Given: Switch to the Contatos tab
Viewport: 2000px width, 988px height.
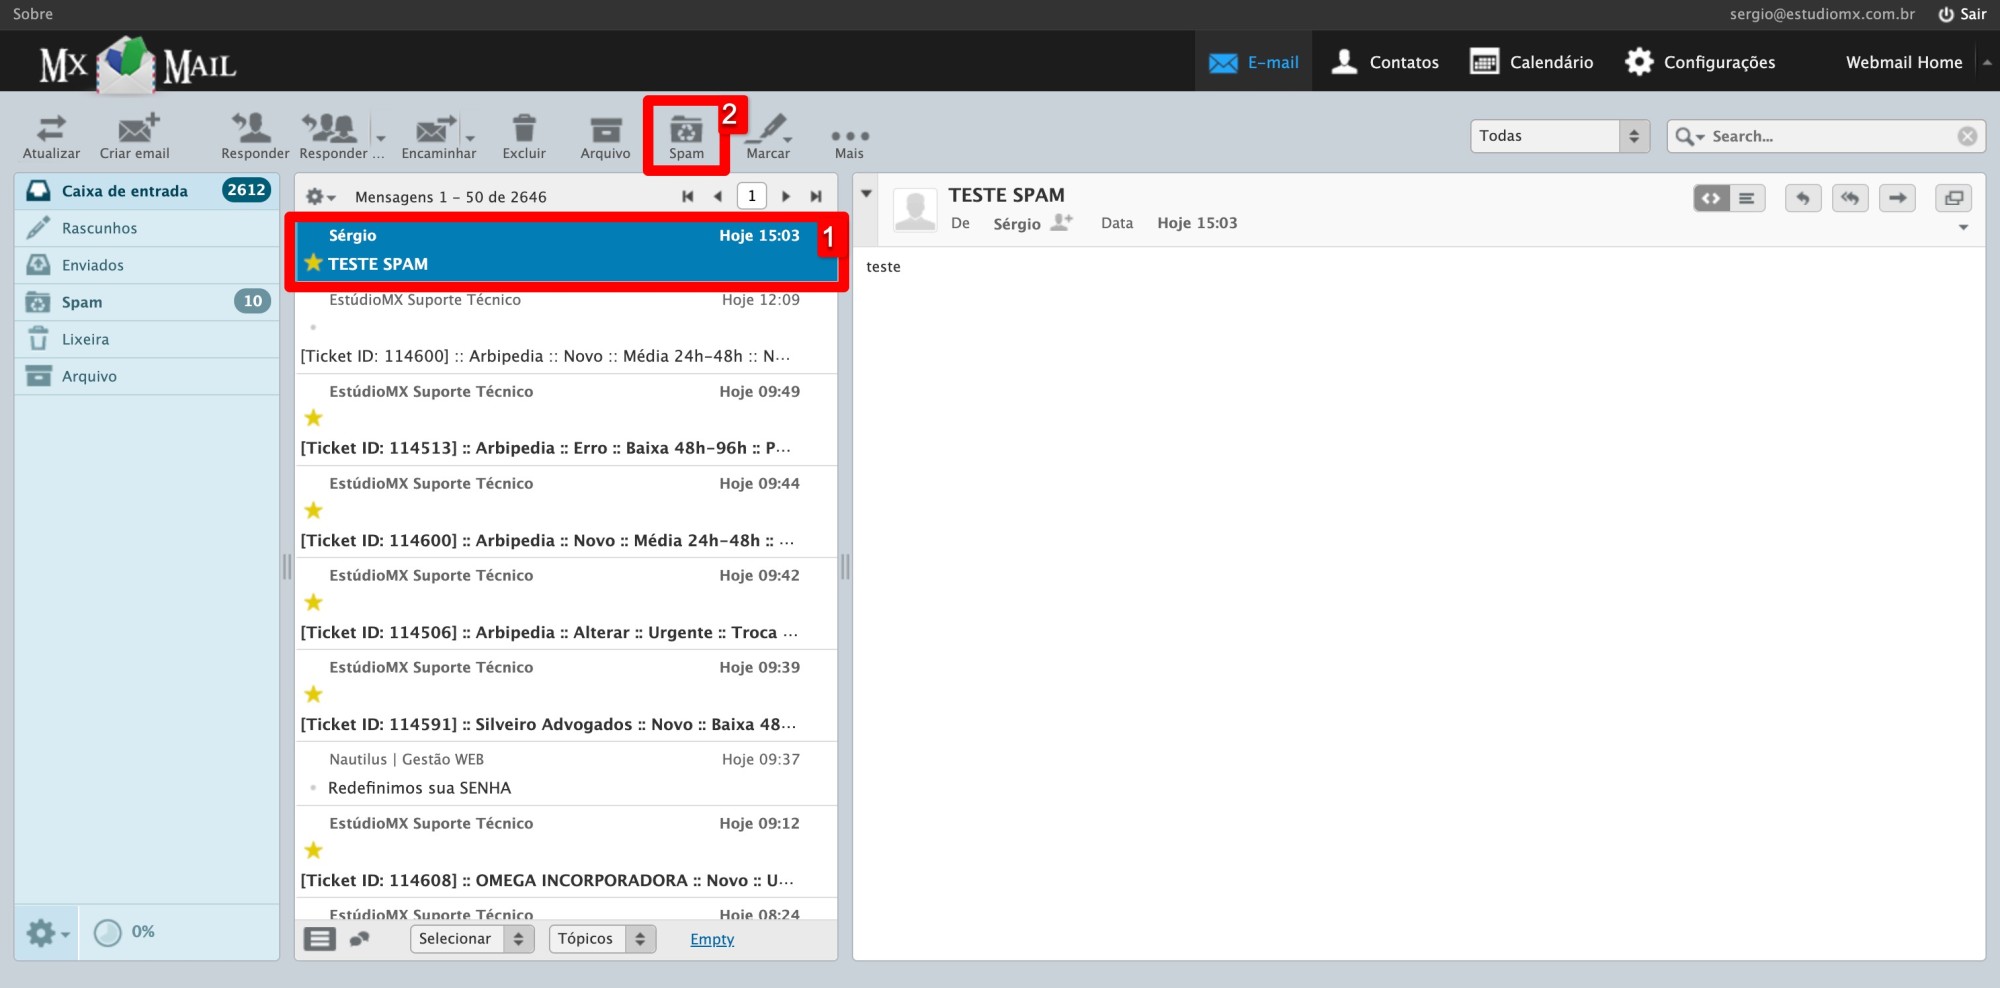Looking at the screenshot, I should click(1385, 61).
